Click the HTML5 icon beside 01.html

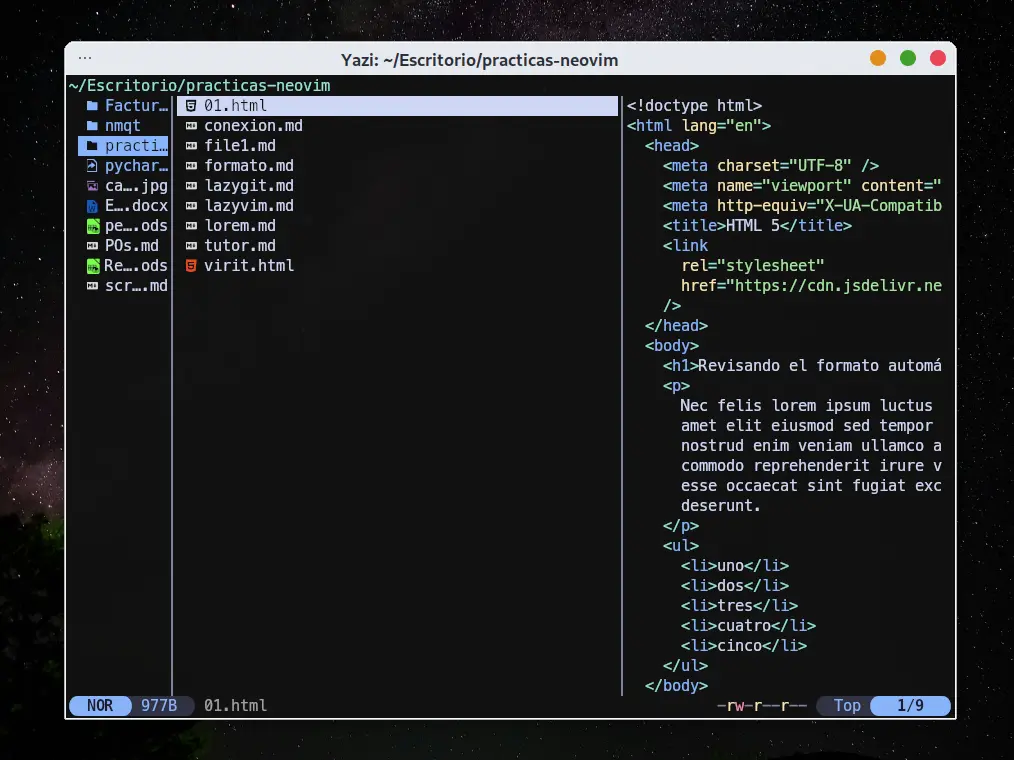(x=191, y=106)
